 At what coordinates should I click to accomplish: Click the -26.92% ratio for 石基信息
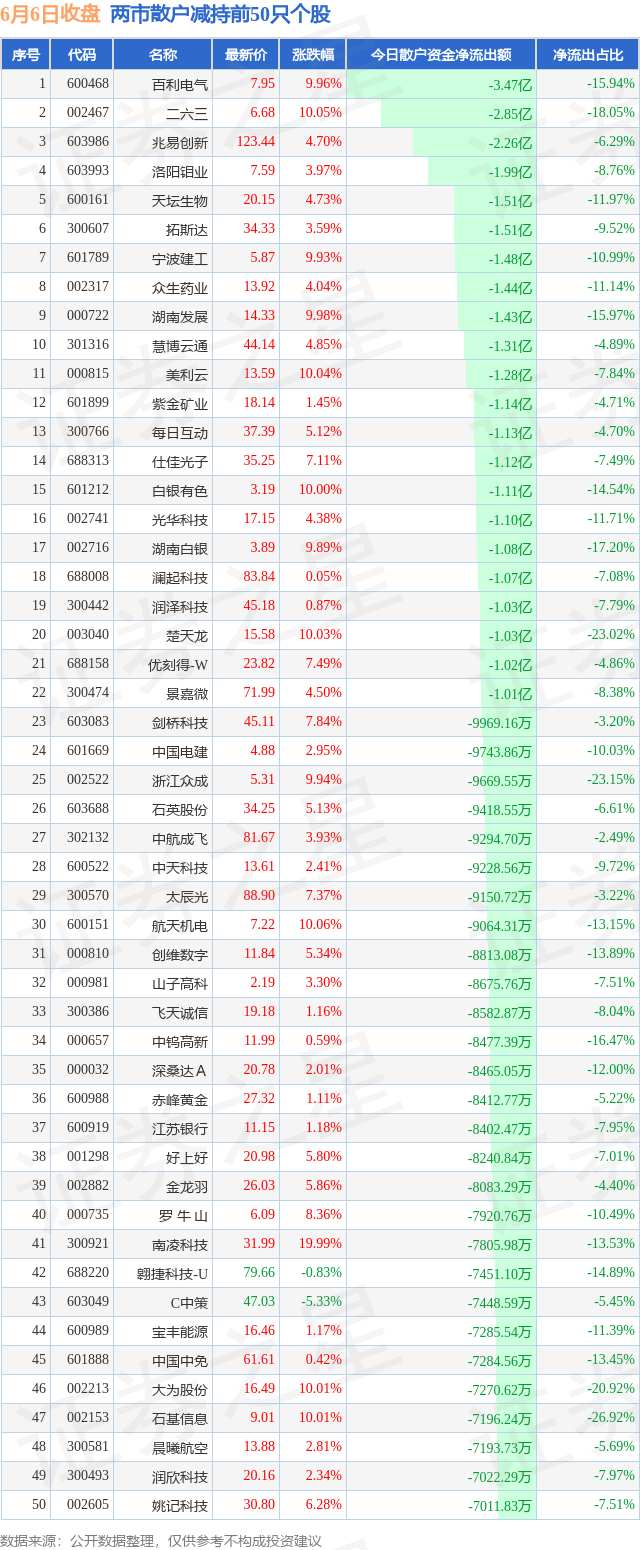[610, 1418]
